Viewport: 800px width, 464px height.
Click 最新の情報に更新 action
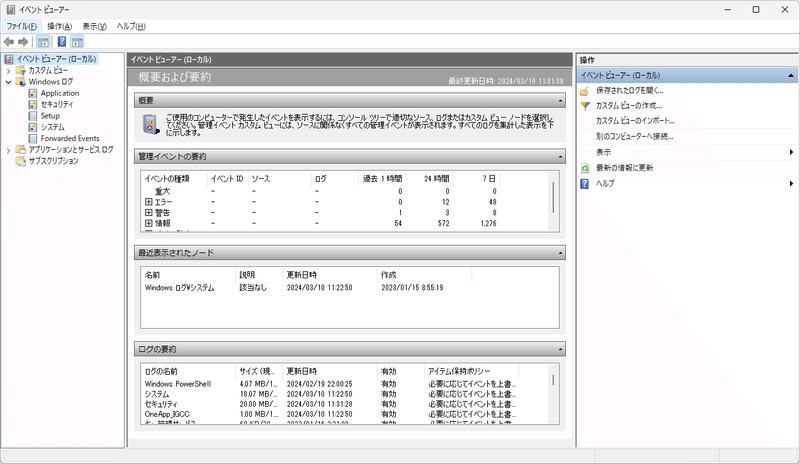[624, 168]
